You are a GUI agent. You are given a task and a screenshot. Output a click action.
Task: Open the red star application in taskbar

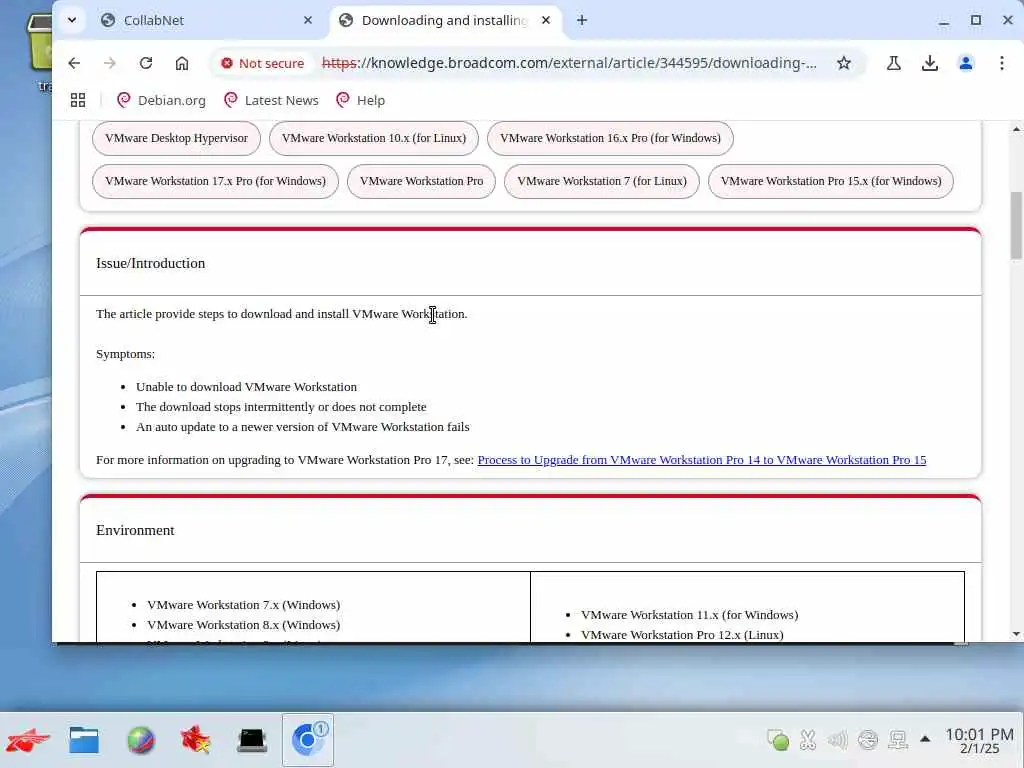point(196,740)
